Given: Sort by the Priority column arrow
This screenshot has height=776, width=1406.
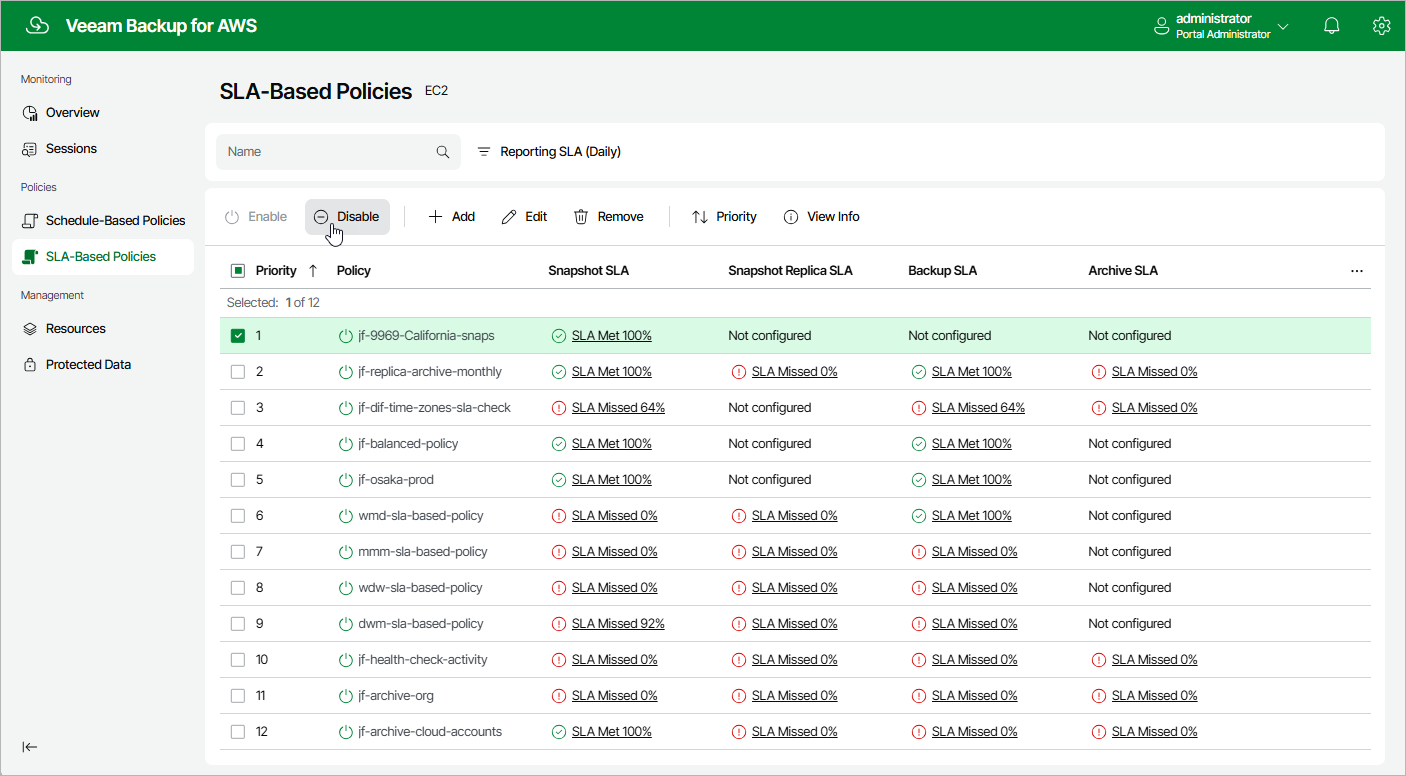Looking at the screenshot, I should (313, 271).
